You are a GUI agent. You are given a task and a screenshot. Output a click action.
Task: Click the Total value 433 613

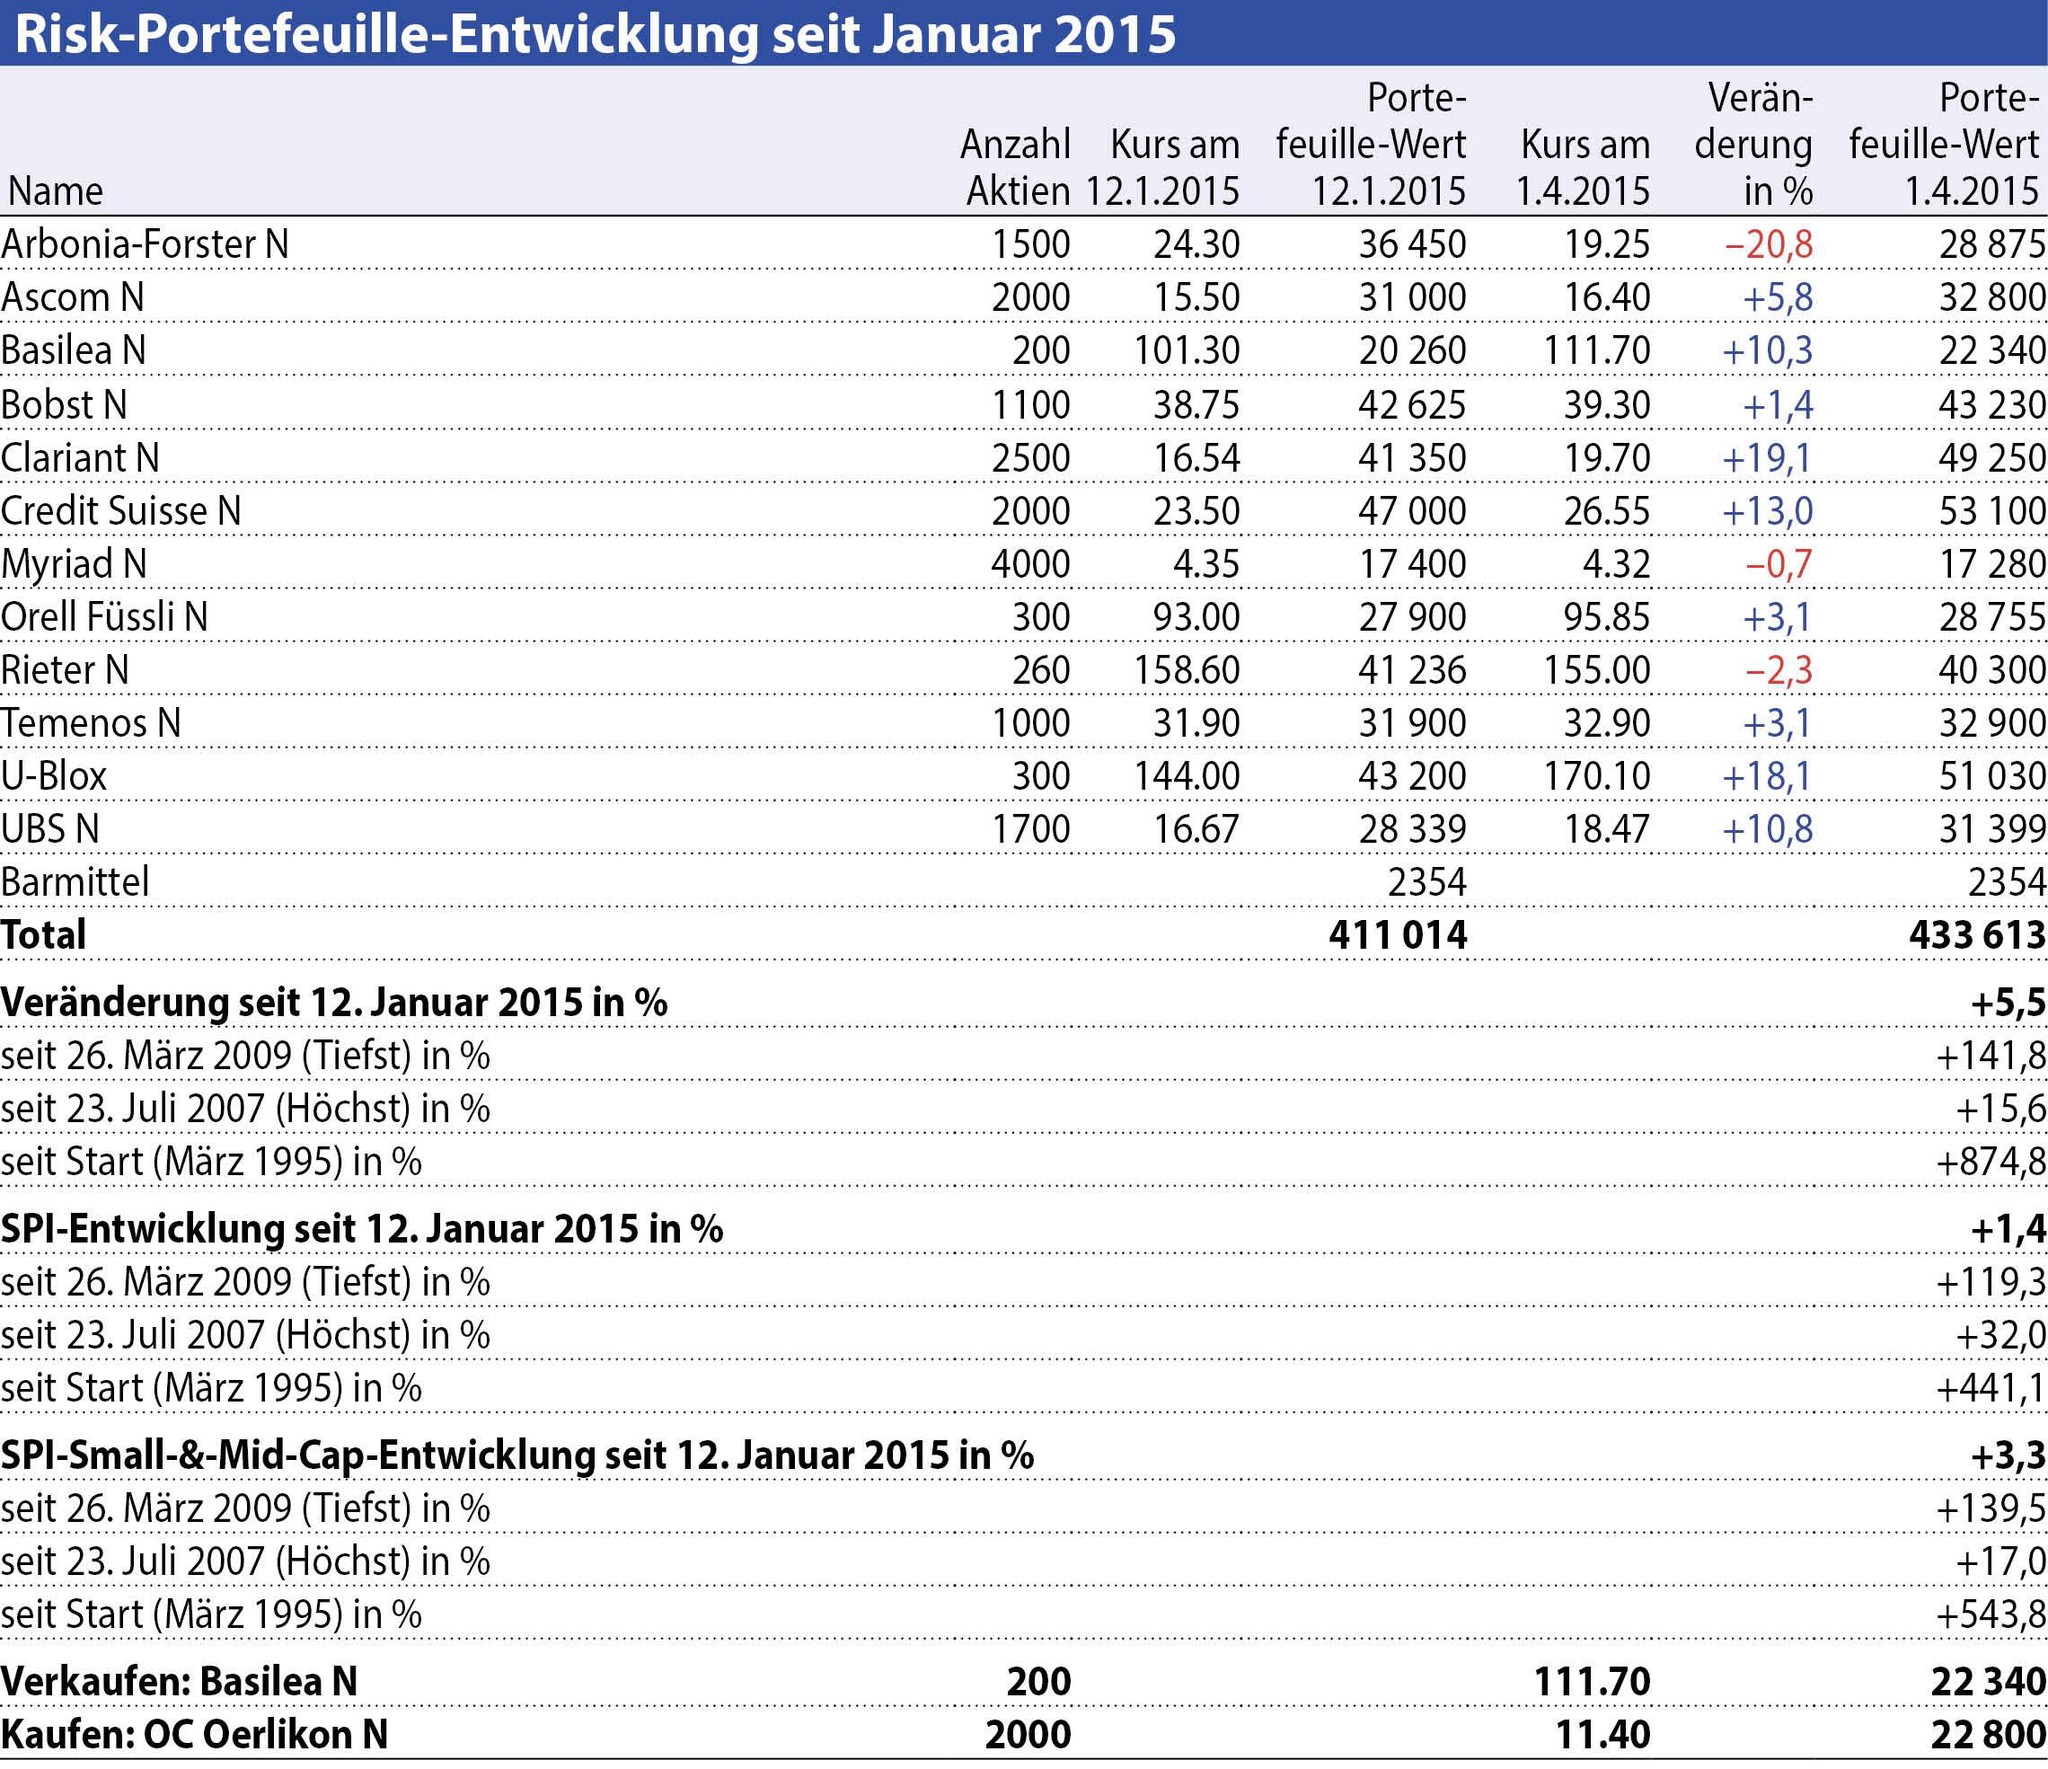click(1976, 934)
